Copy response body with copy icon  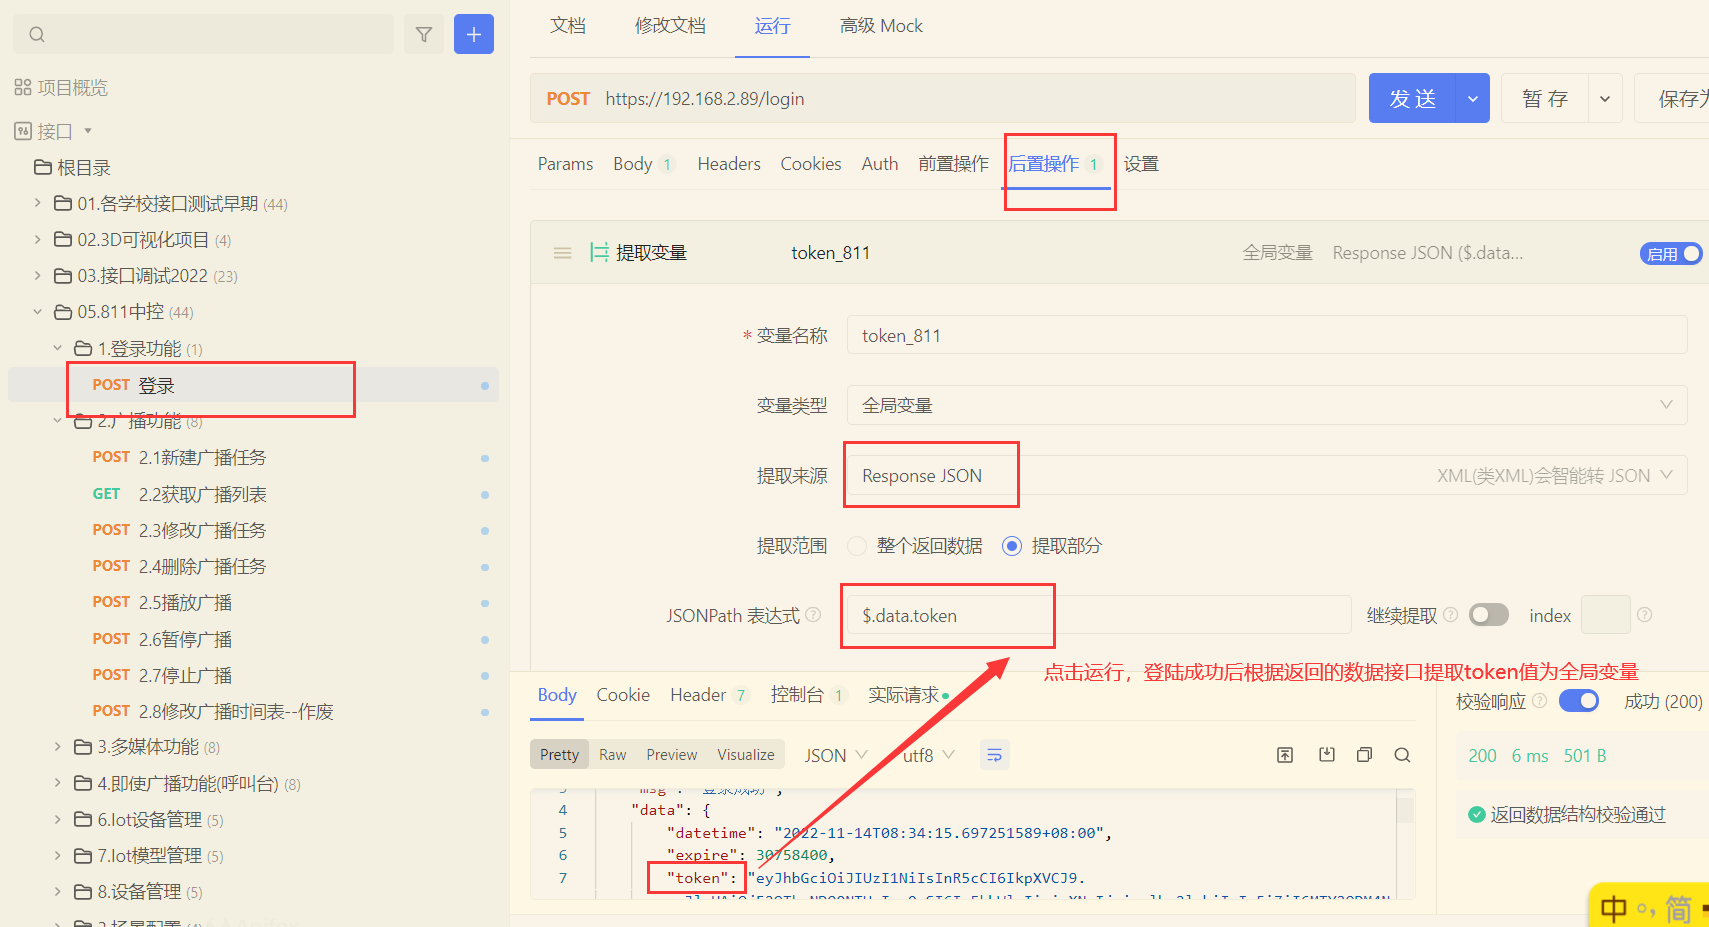pos(1364,755)
